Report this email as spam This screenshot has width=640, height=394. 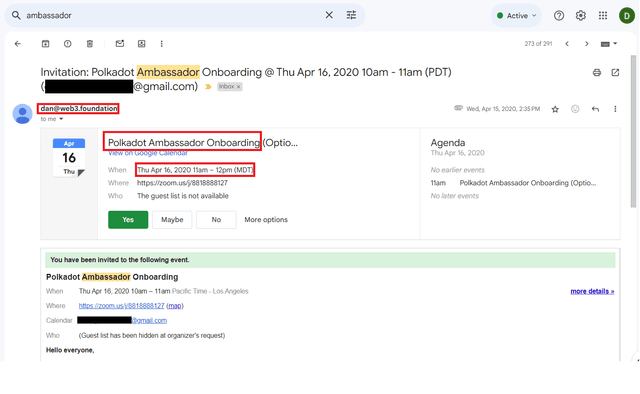coord(68,44)
